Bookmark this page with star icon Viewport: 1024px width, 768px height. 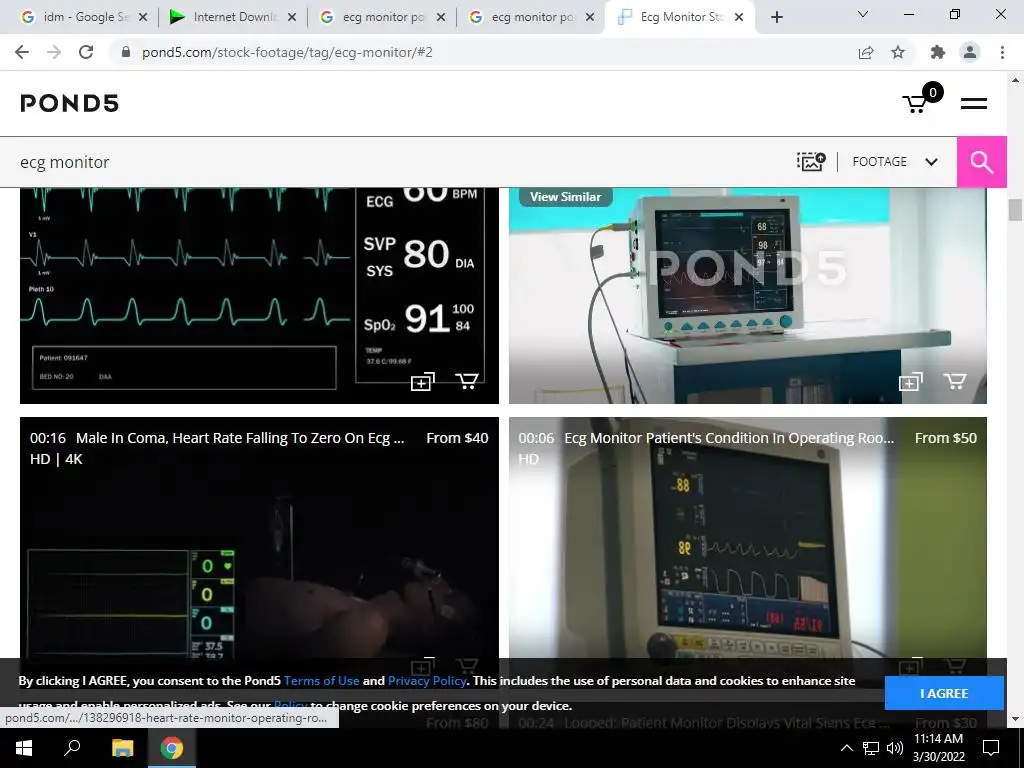pyautogui.click(x=898, y=52)
